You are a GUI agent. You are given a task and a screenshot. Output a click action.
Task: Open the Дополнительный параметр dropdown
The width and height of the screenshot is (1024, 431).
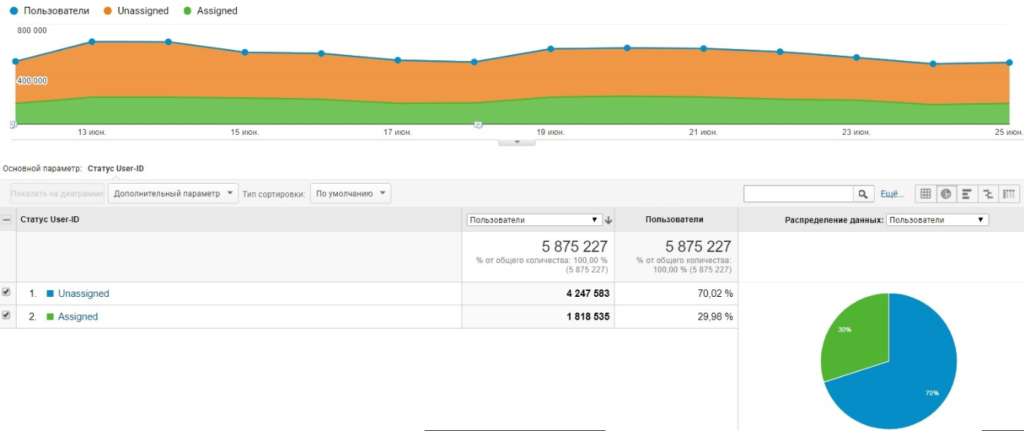[x=174, y=193]
